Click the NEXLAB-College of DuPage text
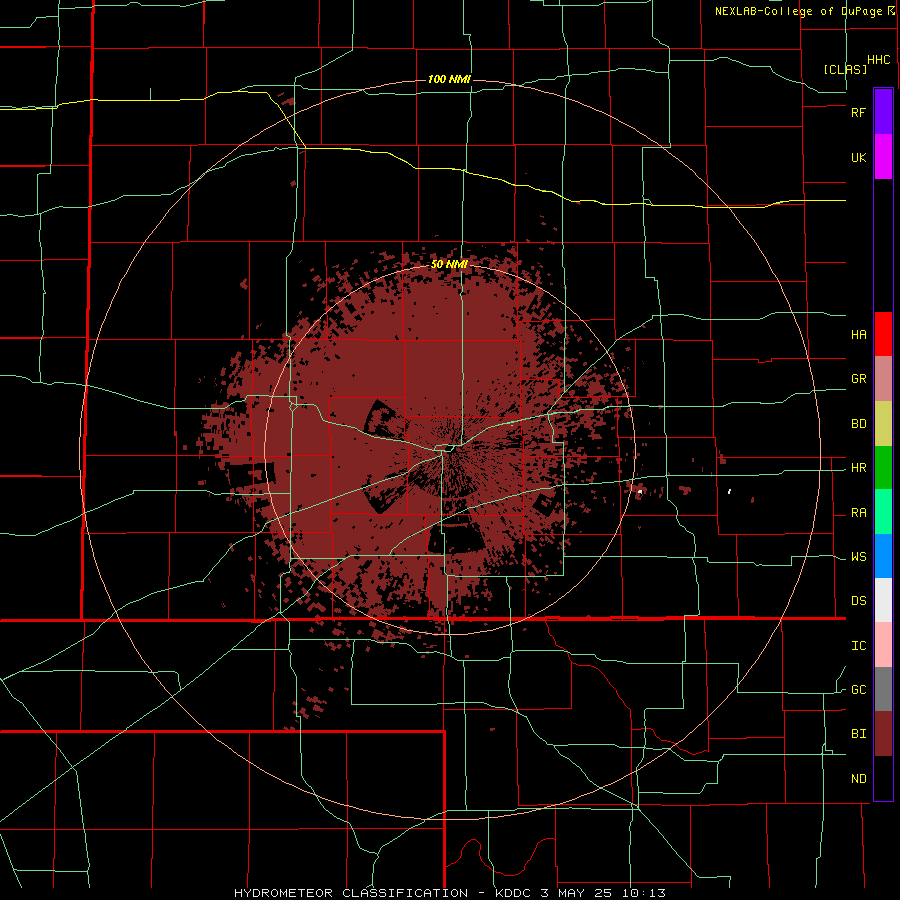900x900 pixels. (x=799, y=11)
